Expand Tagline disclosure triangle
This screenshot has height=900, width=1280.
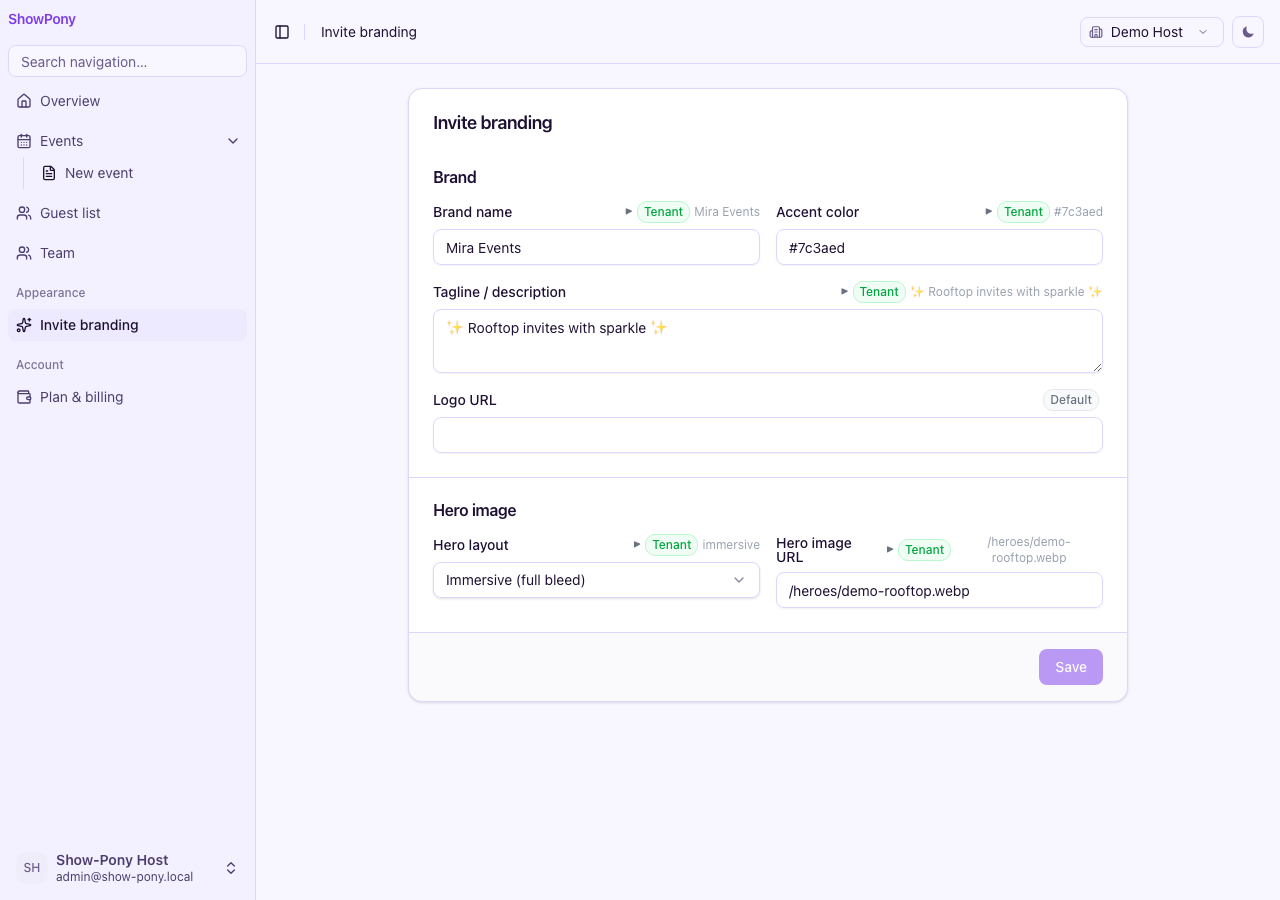845,291
